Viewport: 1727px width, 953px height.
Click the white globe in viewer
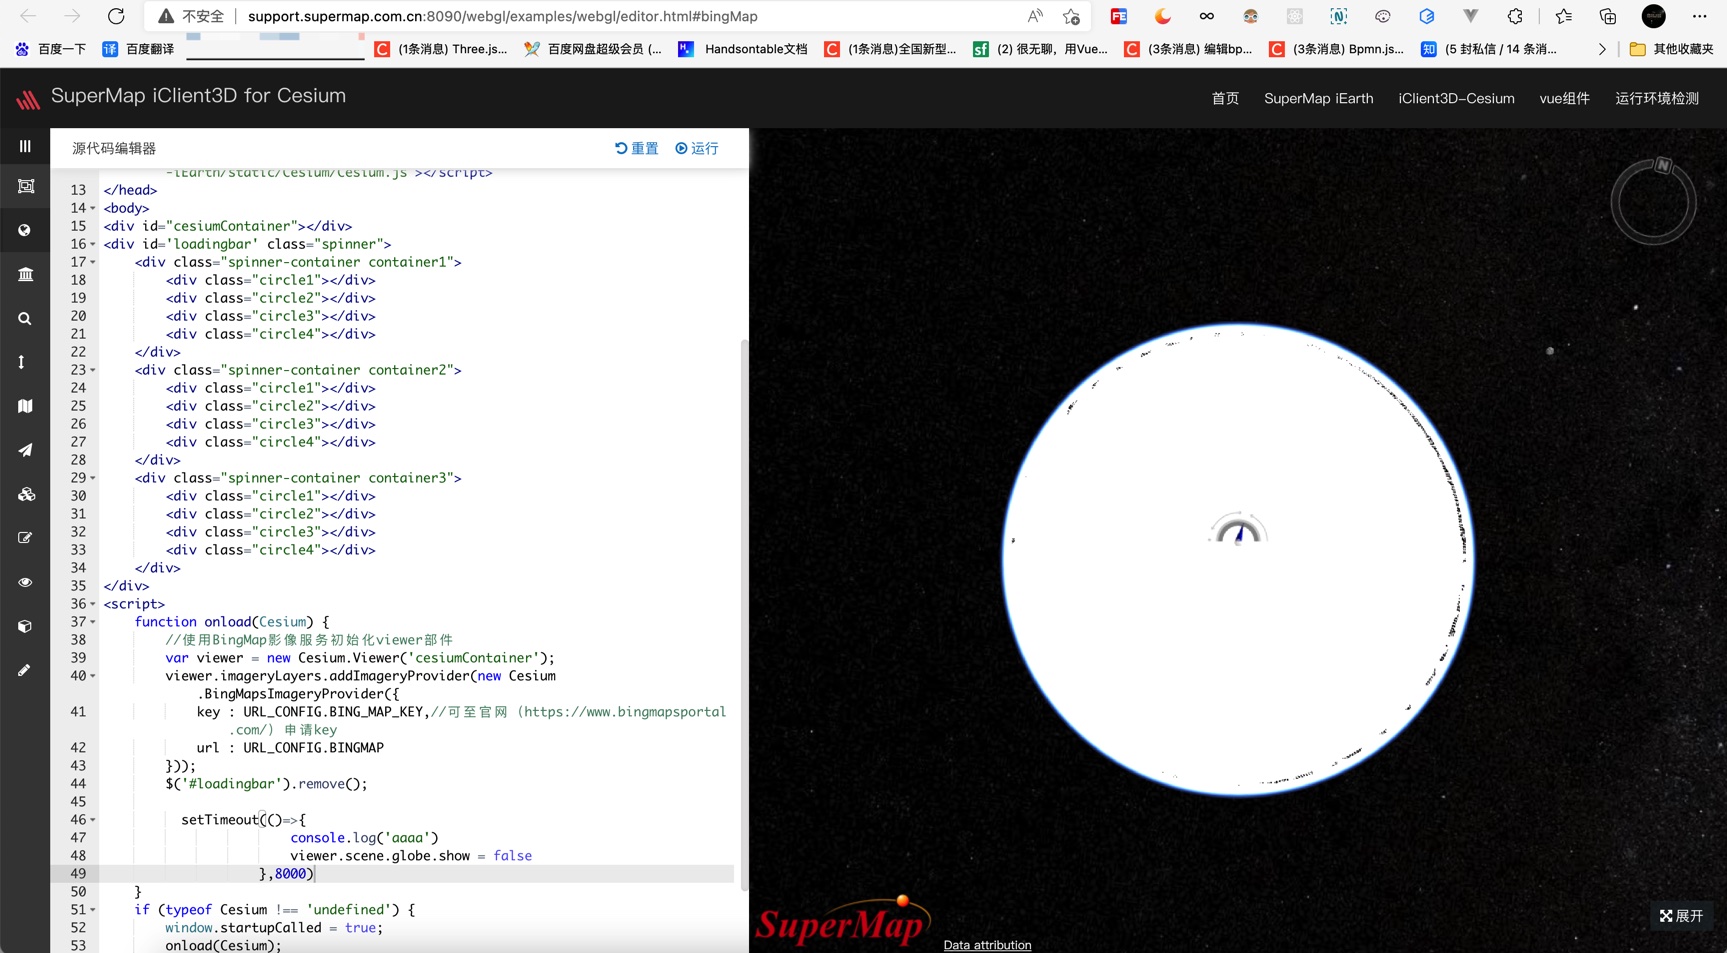(x=1238, y=559)
